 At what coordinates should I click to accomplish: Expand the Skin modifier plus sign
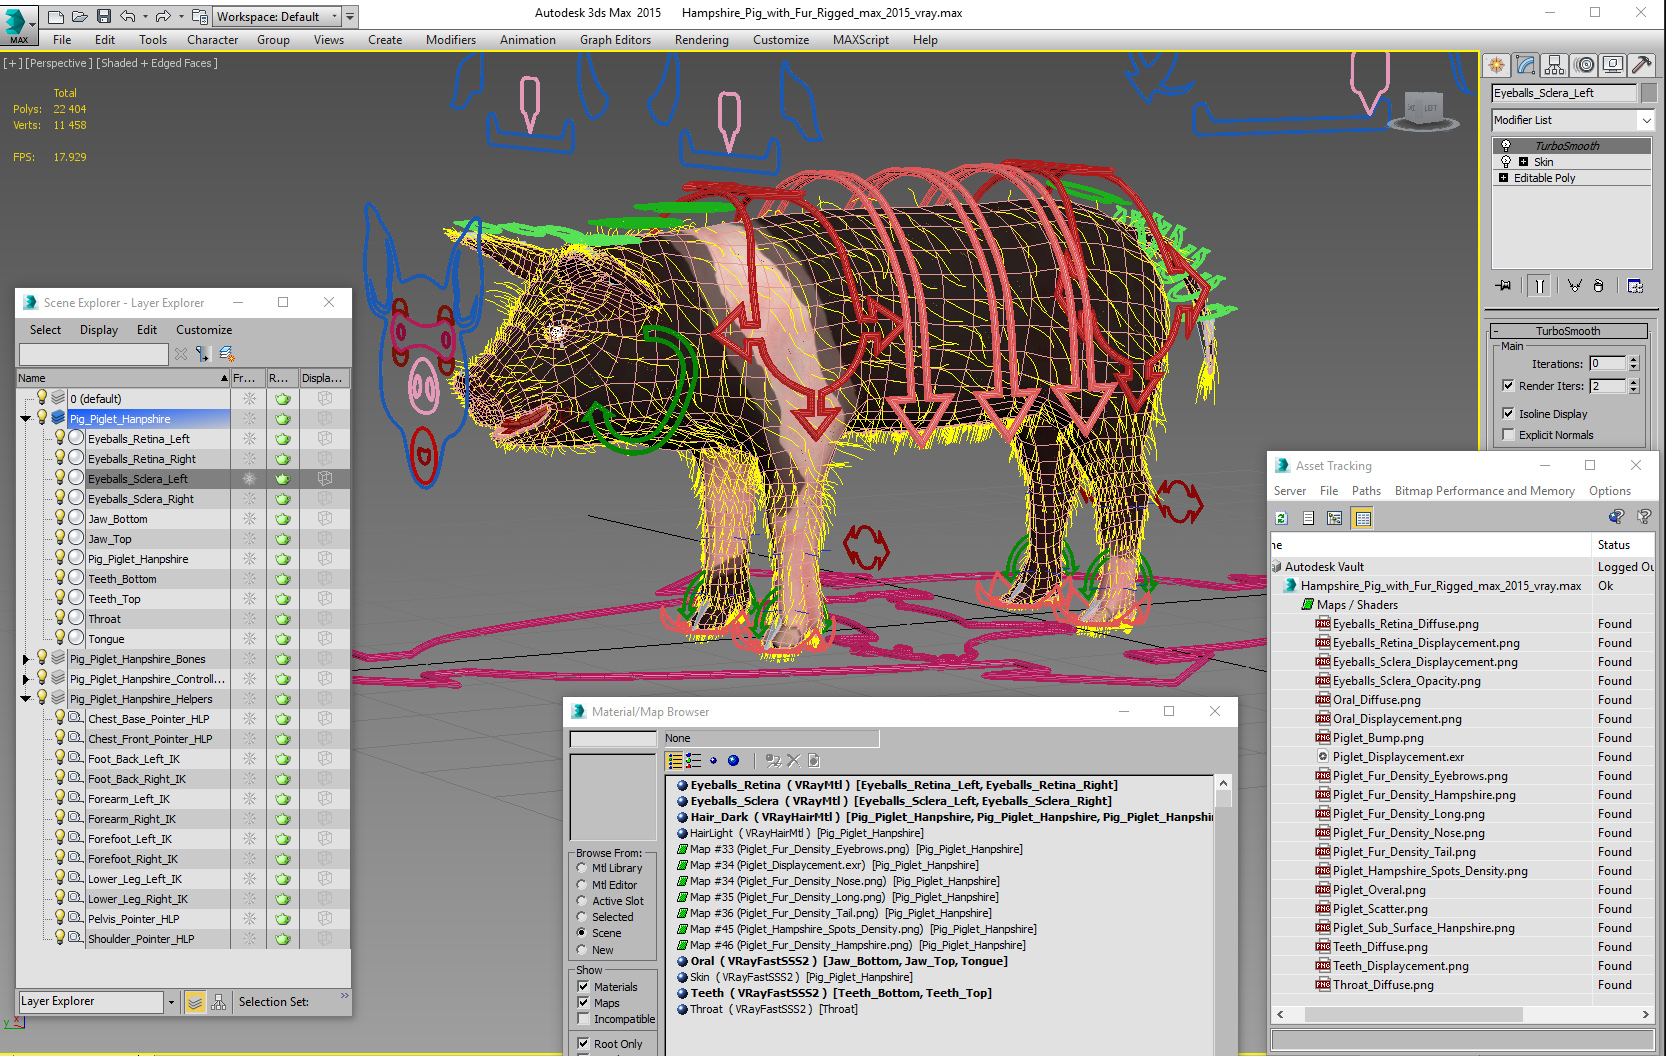pyautogui.click(x=1523, y=162)
